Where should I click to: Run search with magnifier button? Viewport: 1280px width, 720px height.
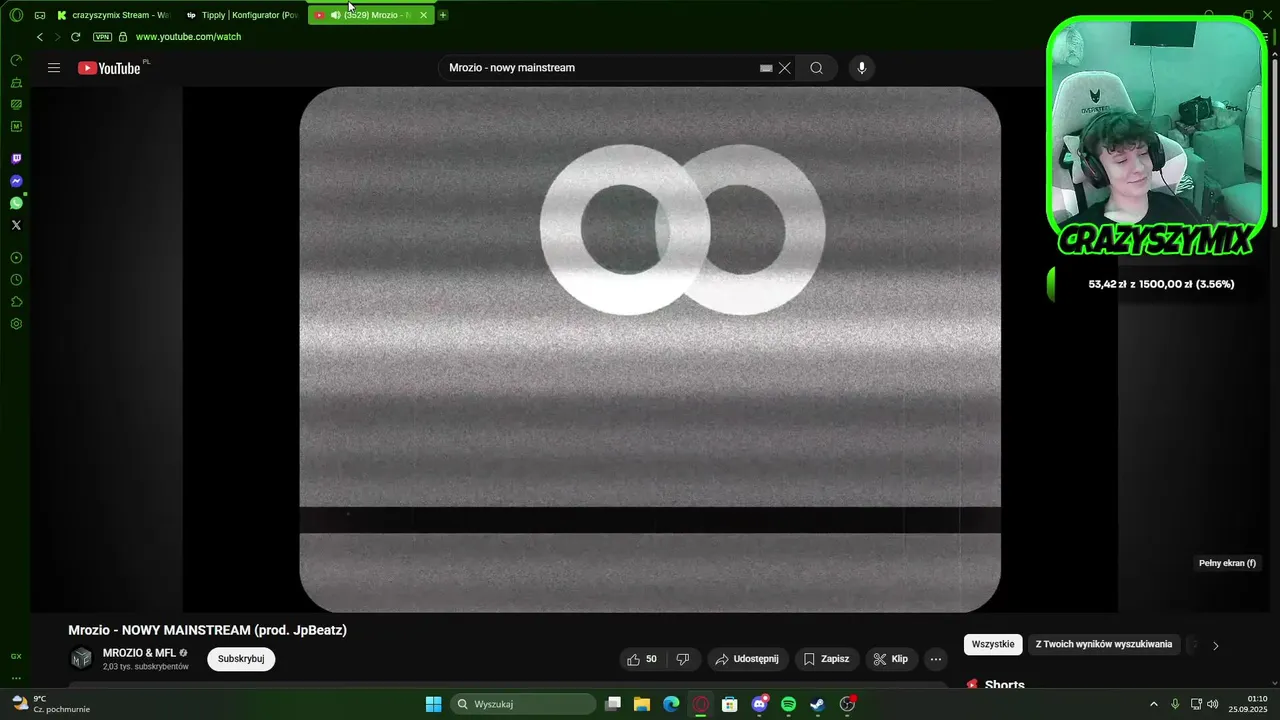click(817, 68)
